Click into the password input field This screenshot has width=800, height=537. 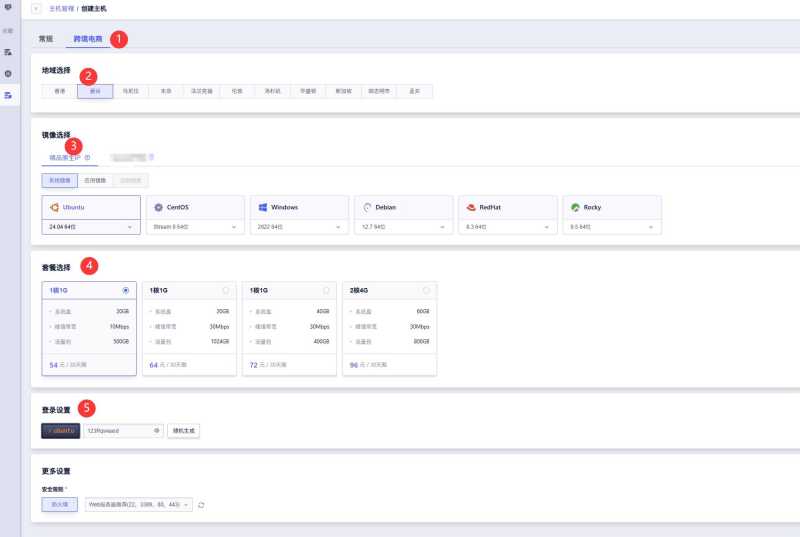click(115, 431)
